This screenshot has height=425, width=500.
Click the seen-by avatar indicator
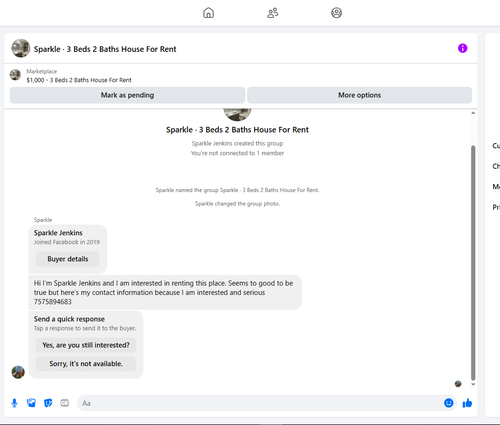[x=458, y=384]
